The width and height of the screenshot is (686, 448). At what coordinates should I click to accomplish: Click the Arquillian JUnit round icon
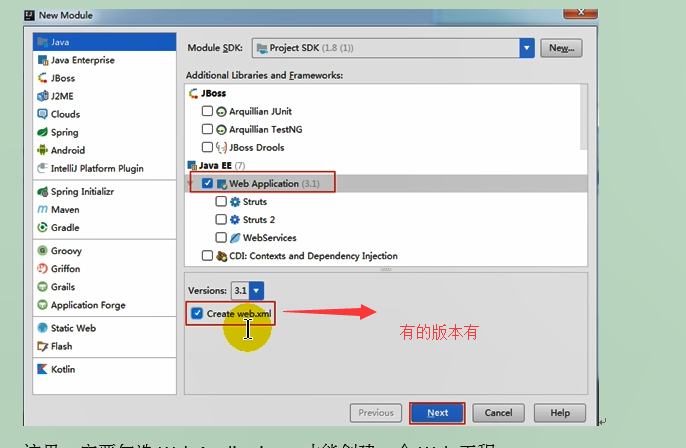pos(221,112)
